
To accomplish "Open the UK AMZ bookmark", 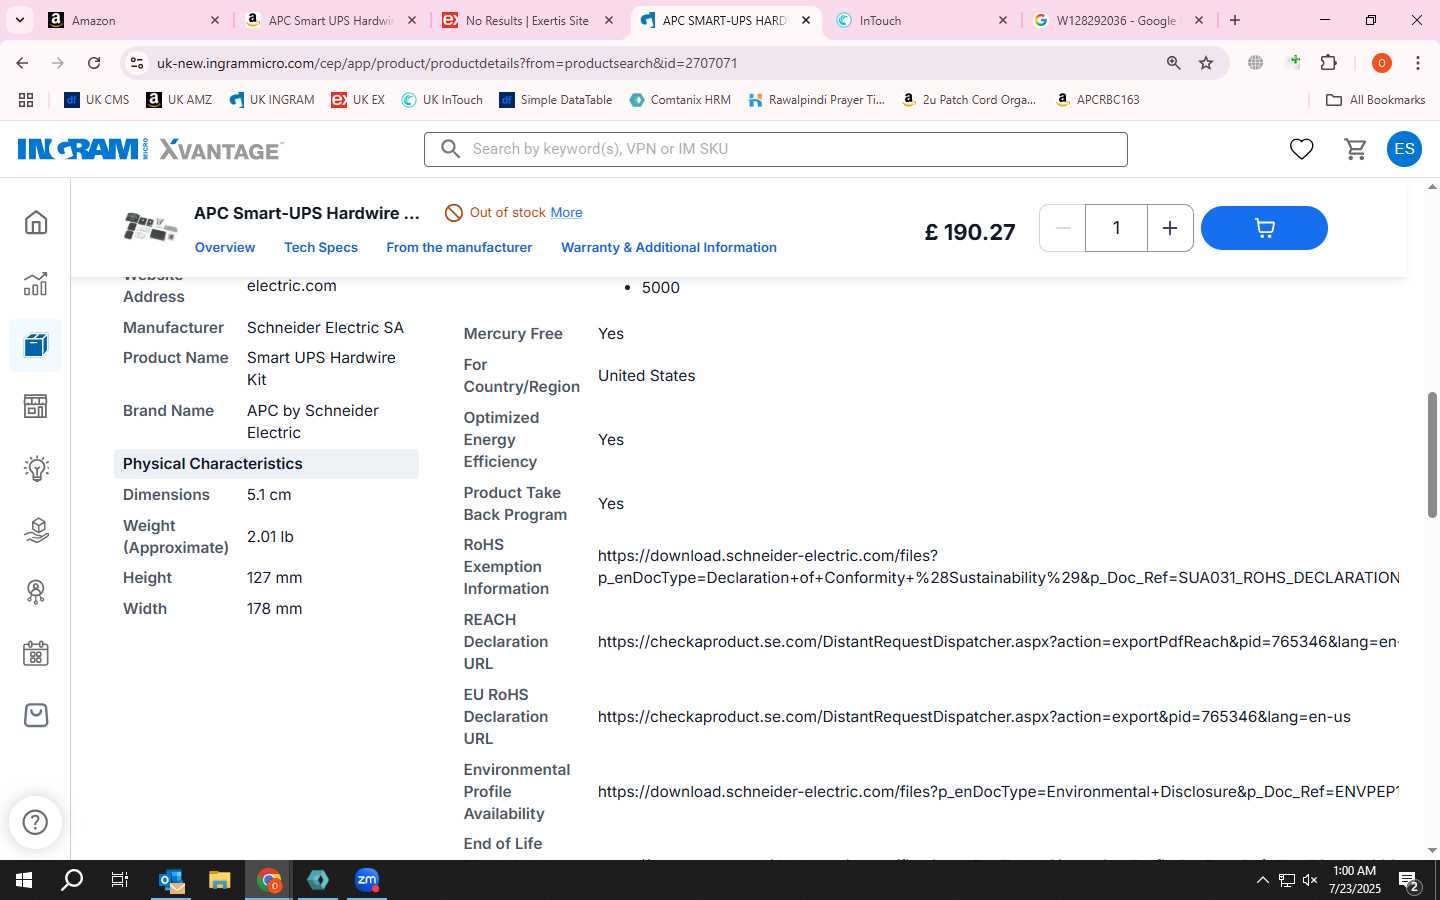I will pos(179,100).
